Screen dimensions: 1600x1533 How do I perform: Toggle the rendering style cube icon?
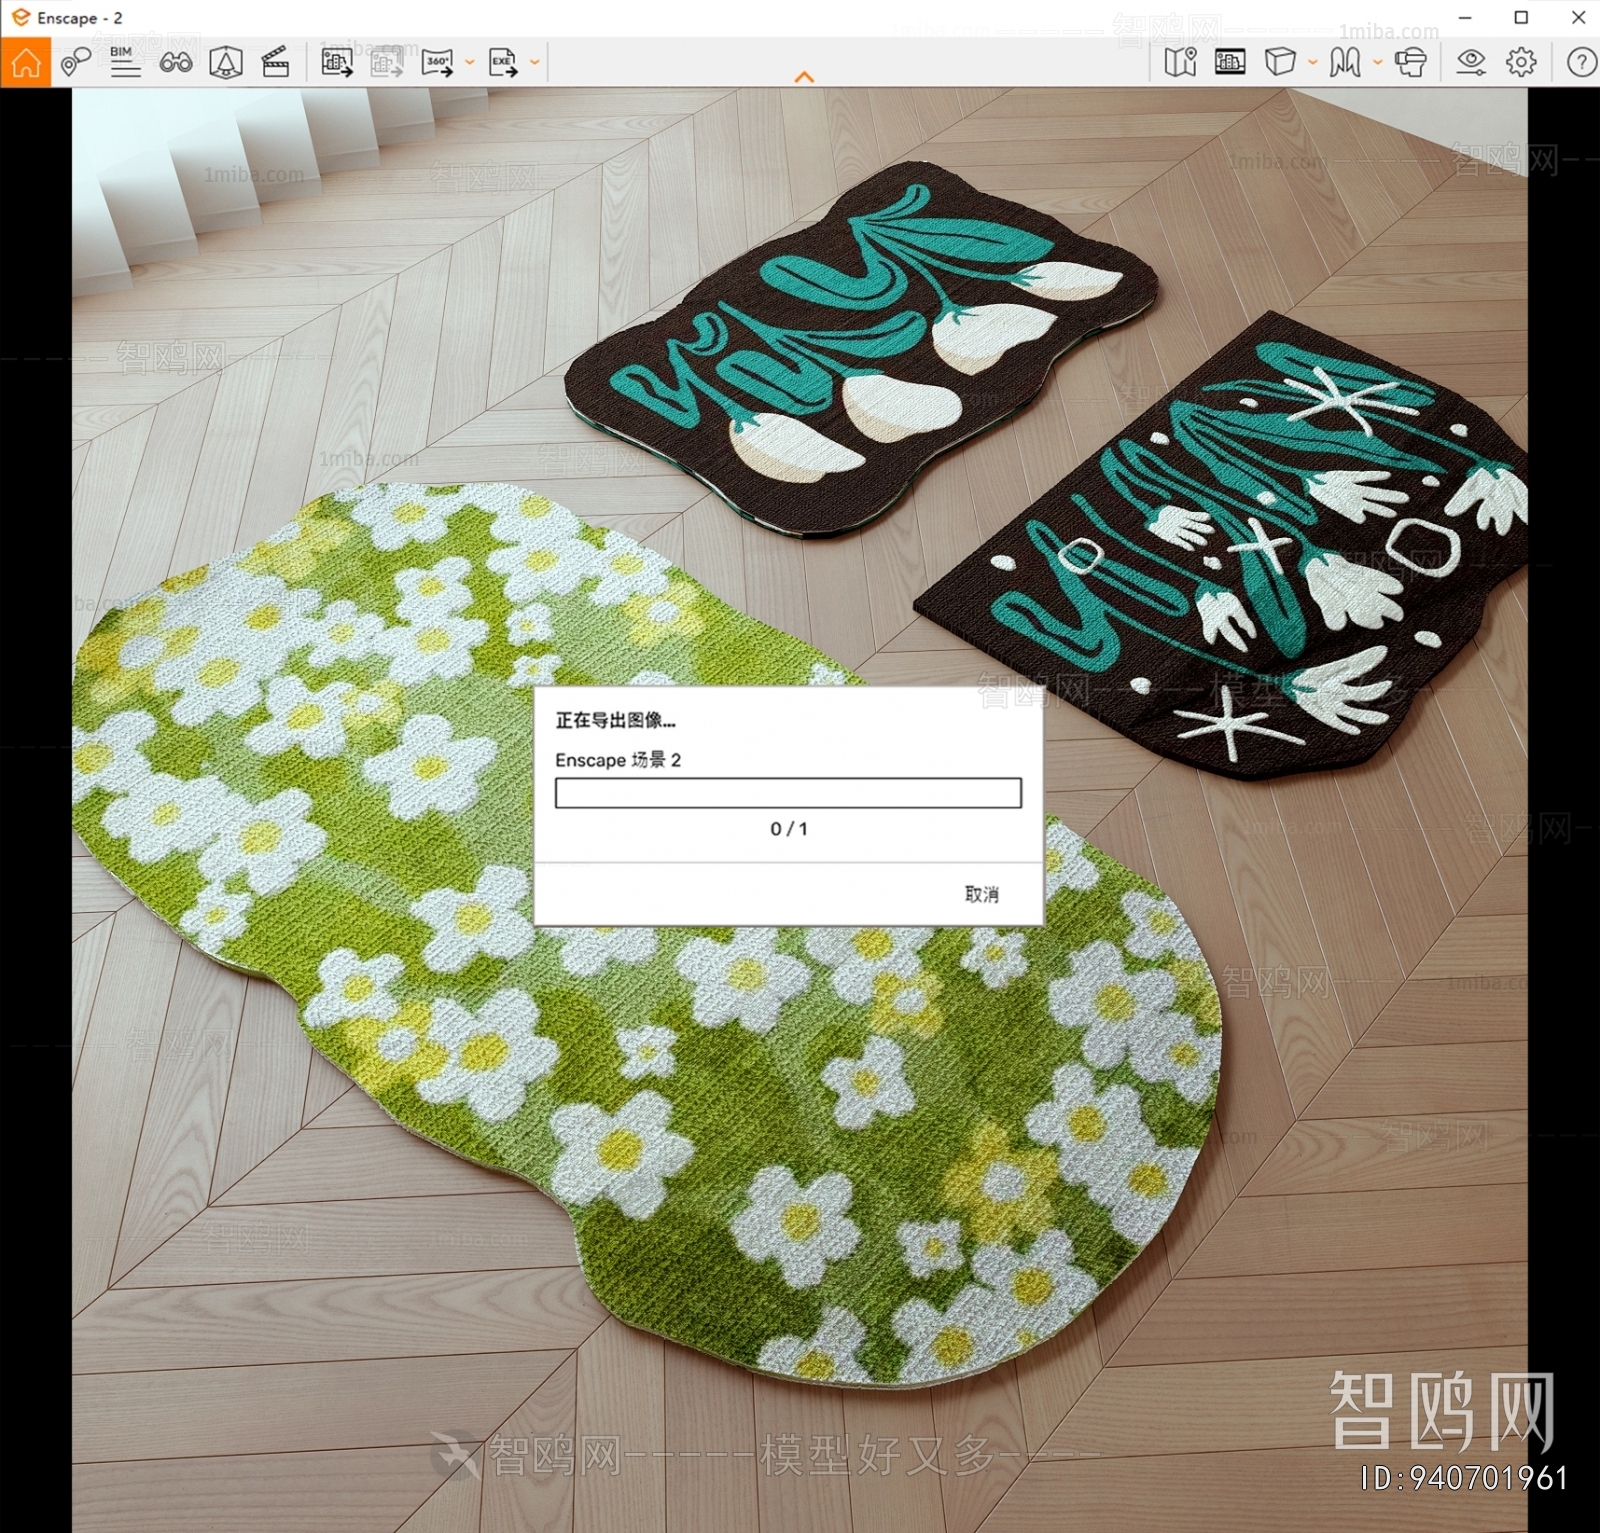pyautogui.click(x=1280, y=62)
